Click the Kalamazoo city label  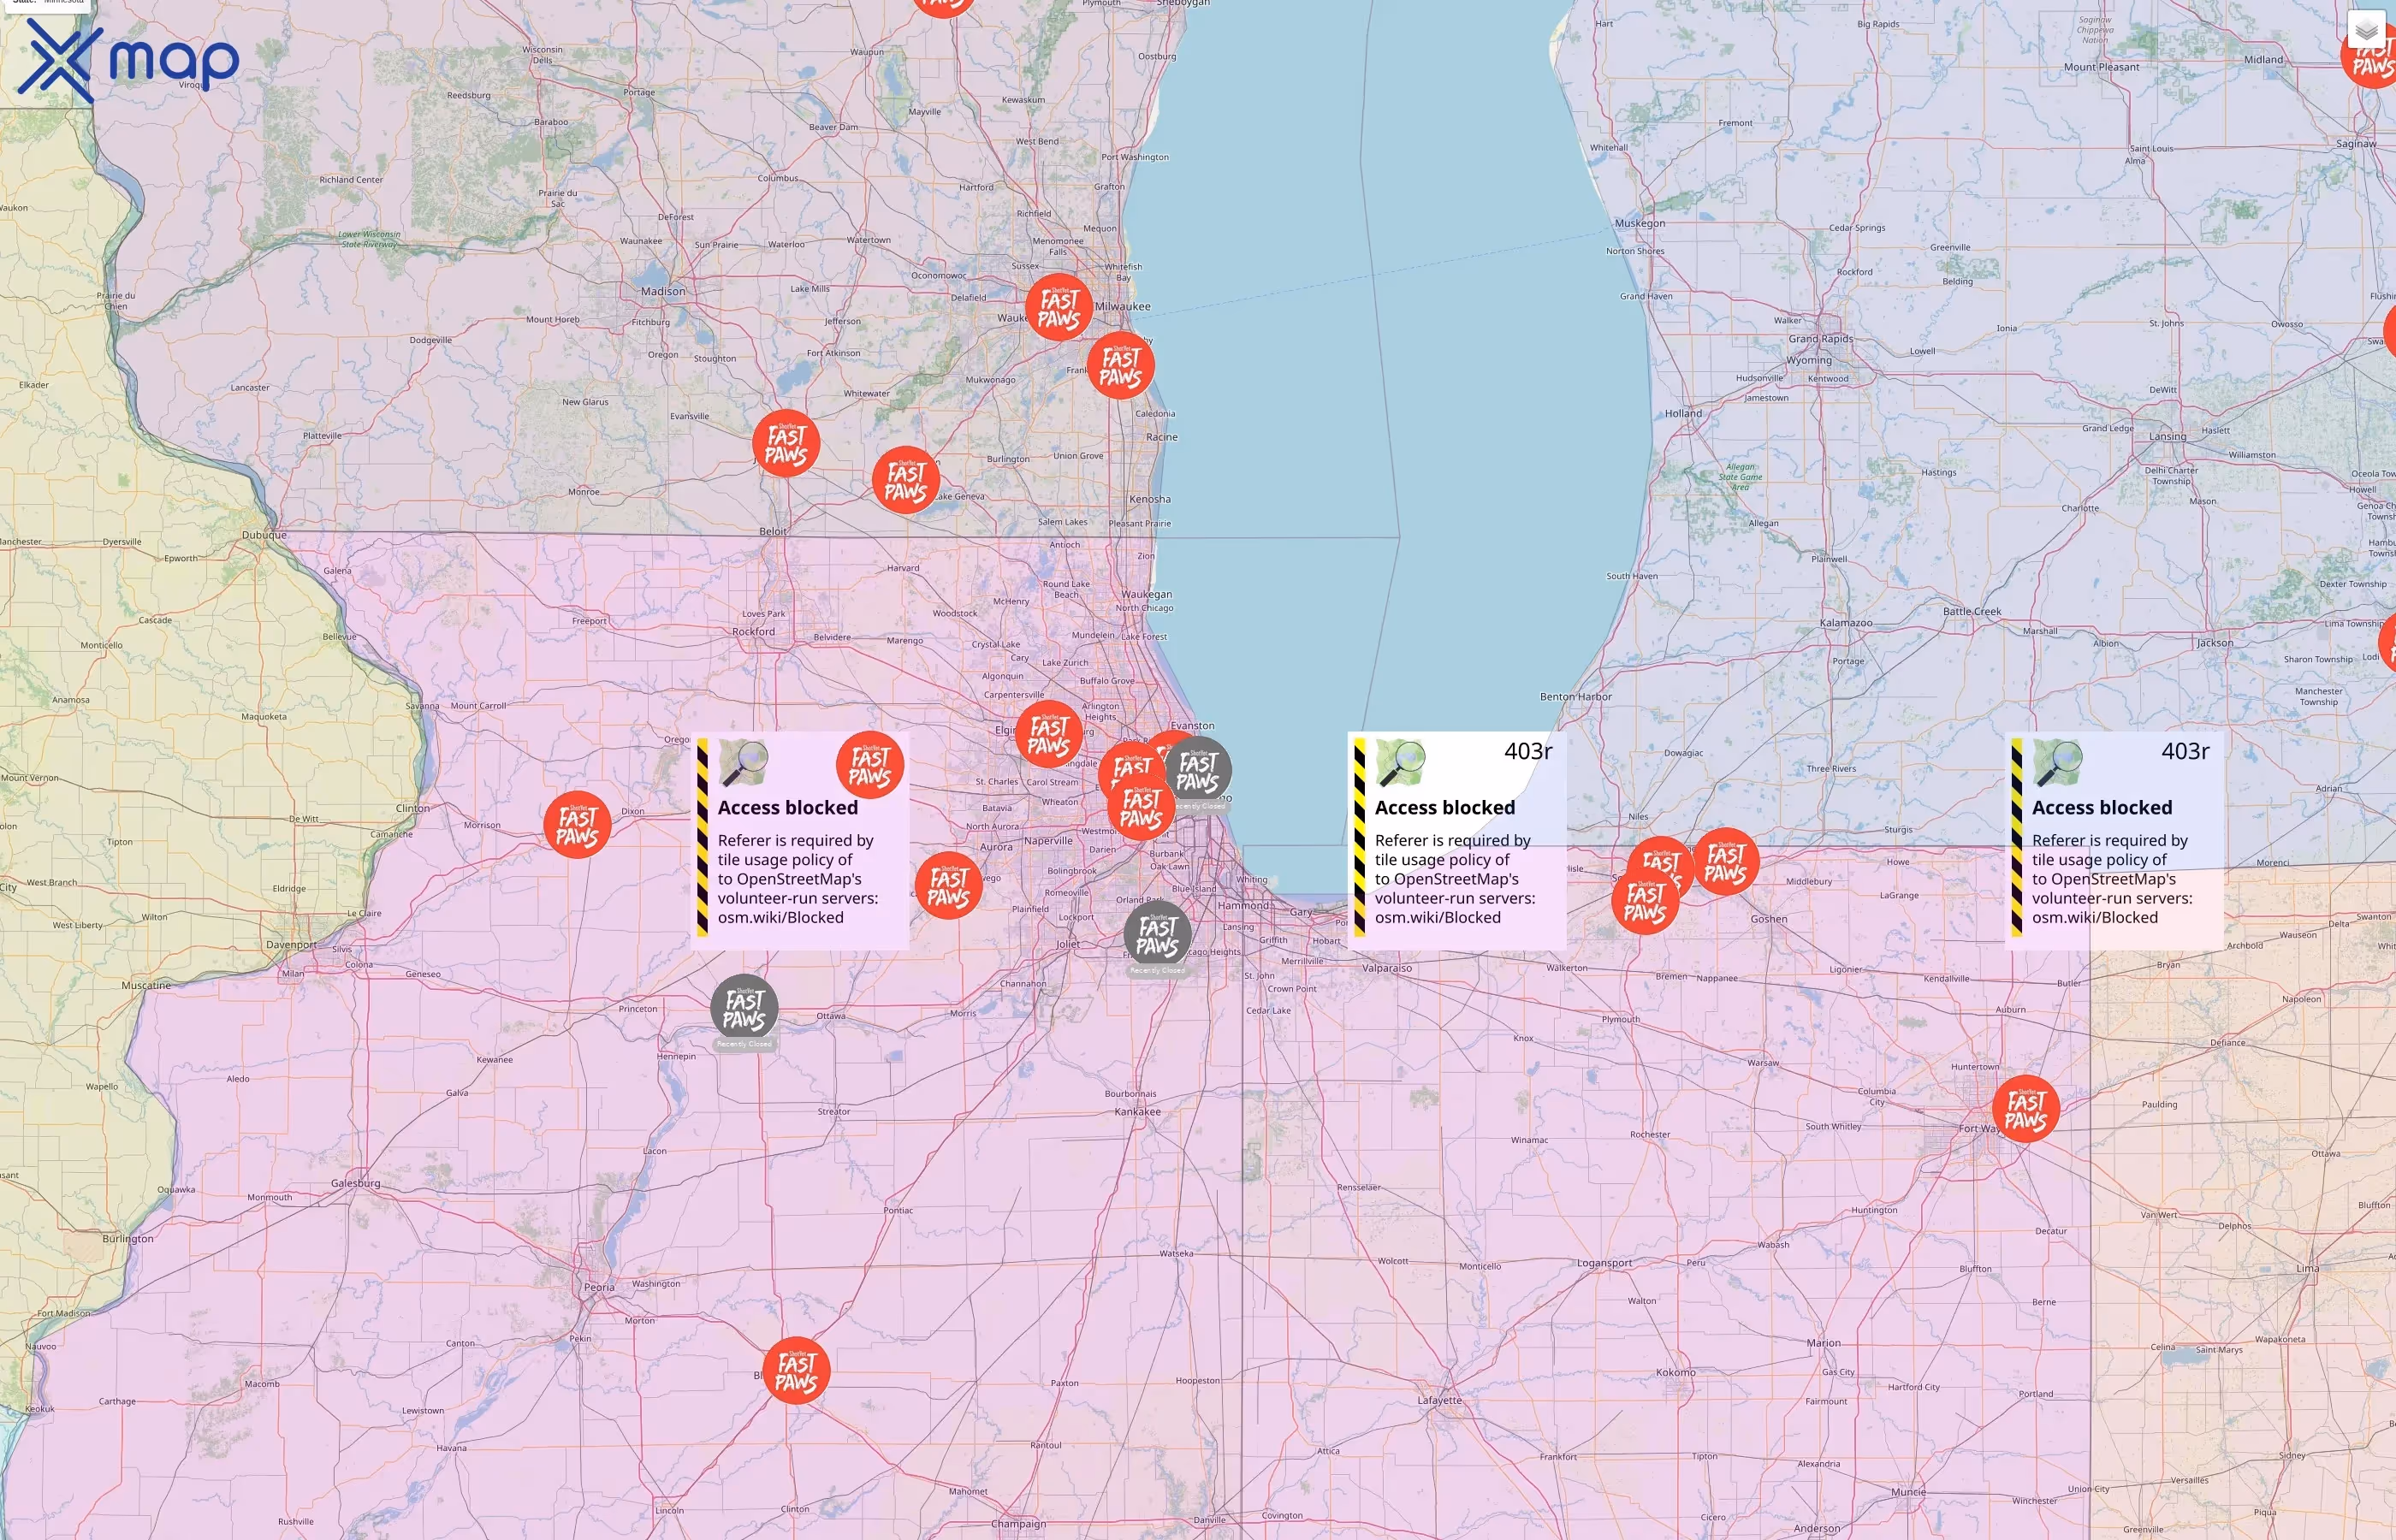(1845, 623)
